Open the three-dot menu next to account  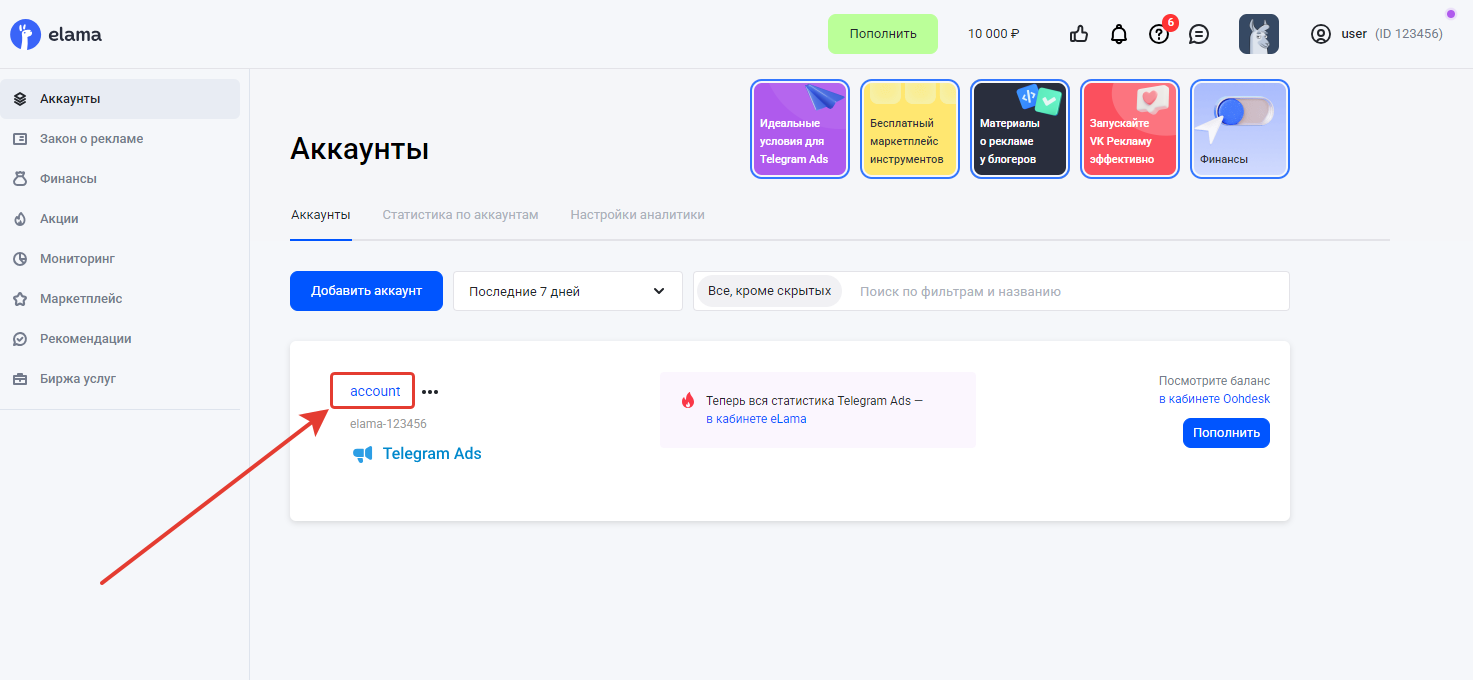(430, 392)
